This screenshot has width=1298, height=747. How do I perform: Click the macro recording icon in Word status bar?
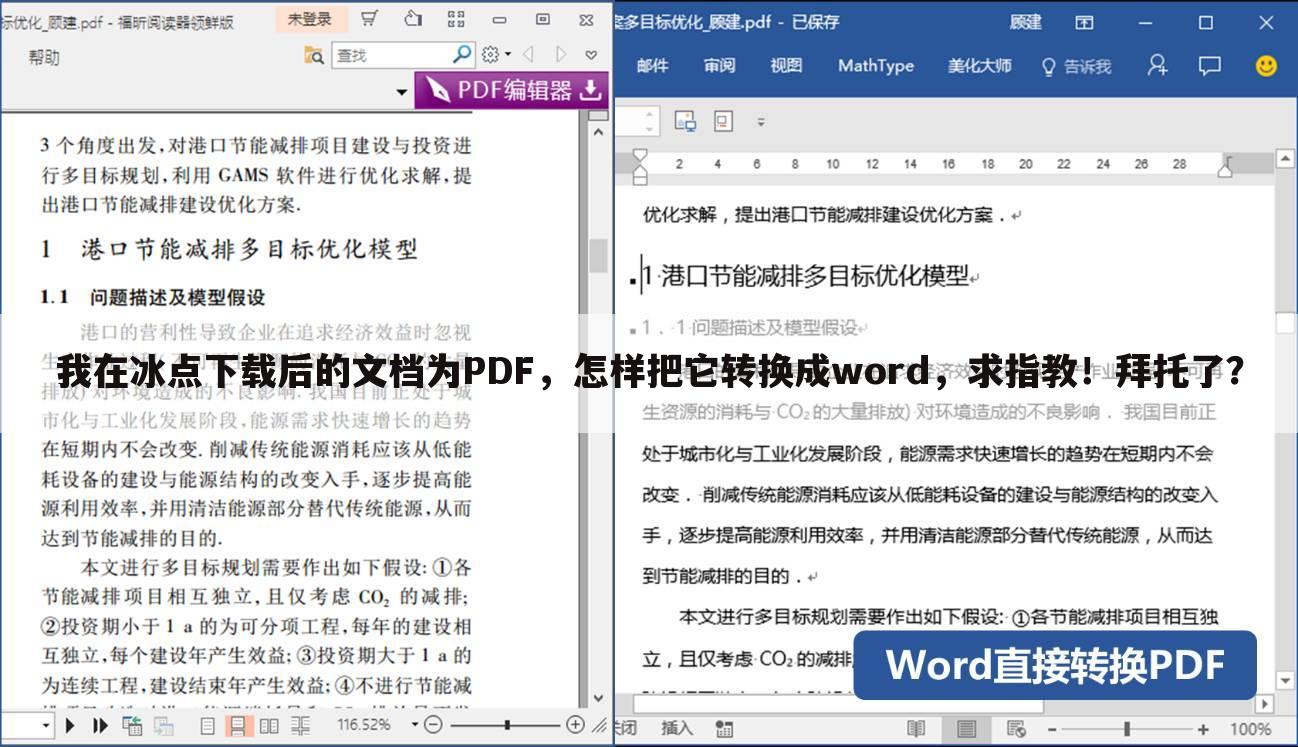point(723,728)
